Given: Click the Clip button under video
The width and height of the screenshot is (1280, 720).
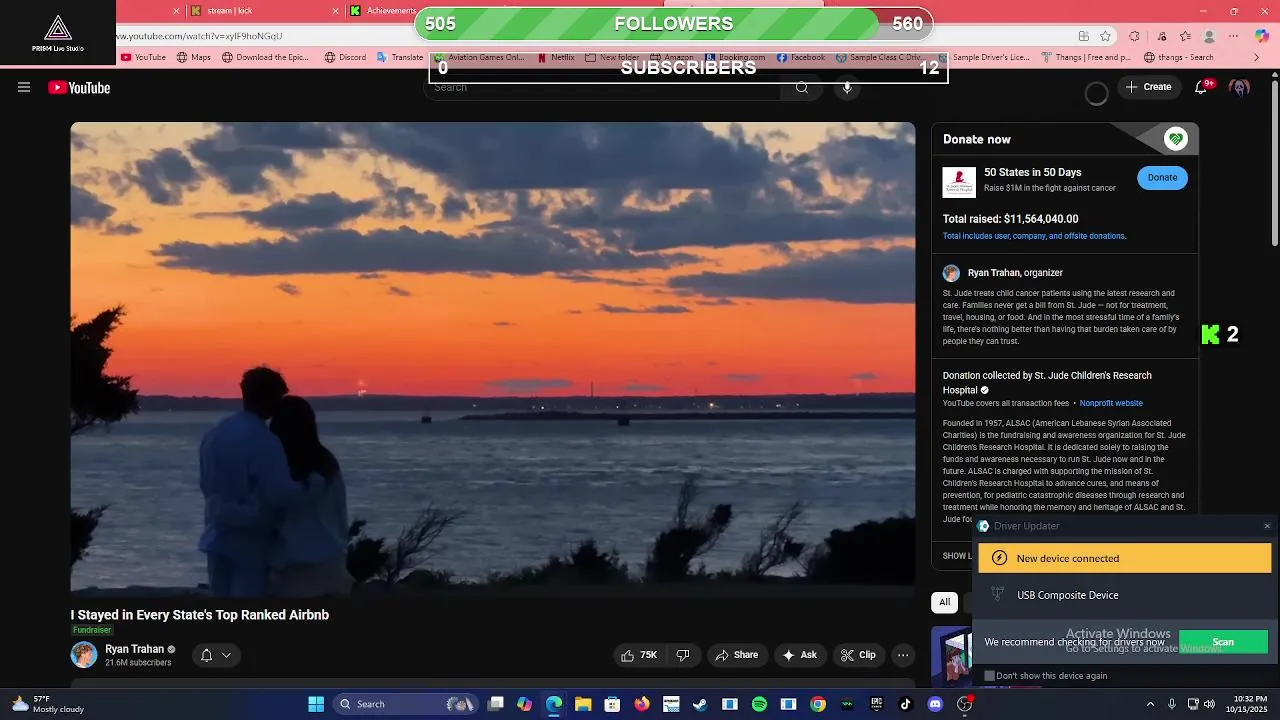Looking at the screenshot, I should [859, 655].
